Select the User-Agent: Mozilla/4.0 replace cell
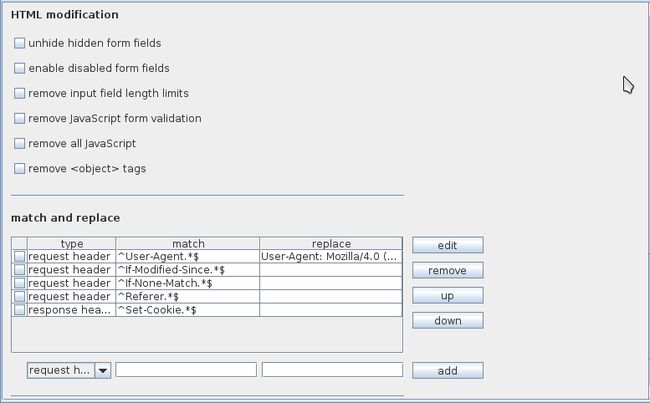The width and height of the screenshot is (650, 403). [x=331, y=256]
